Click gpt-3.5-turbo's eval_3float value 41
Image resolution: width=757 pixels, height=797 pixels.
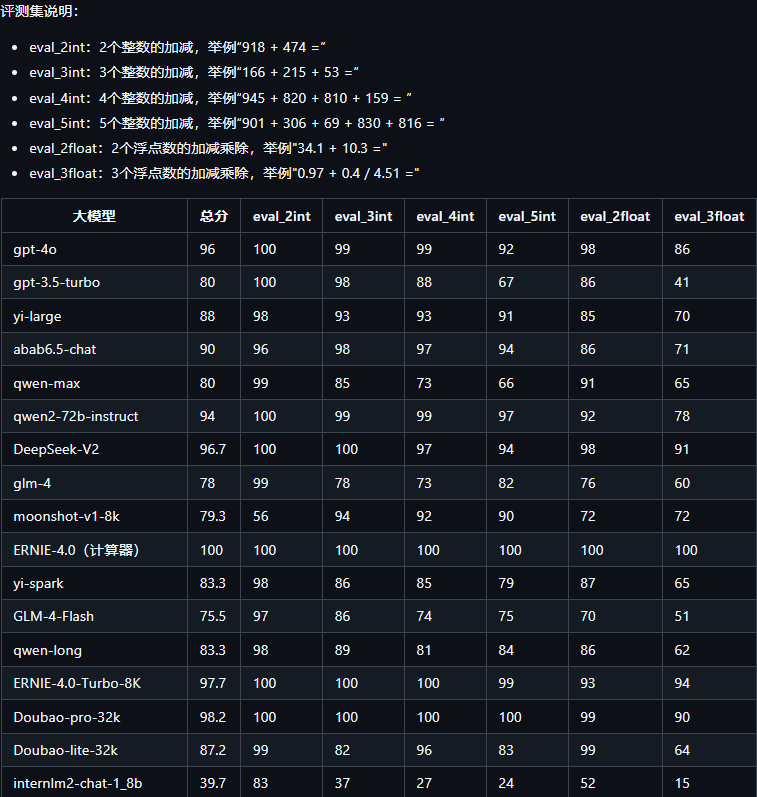(682, 282)
